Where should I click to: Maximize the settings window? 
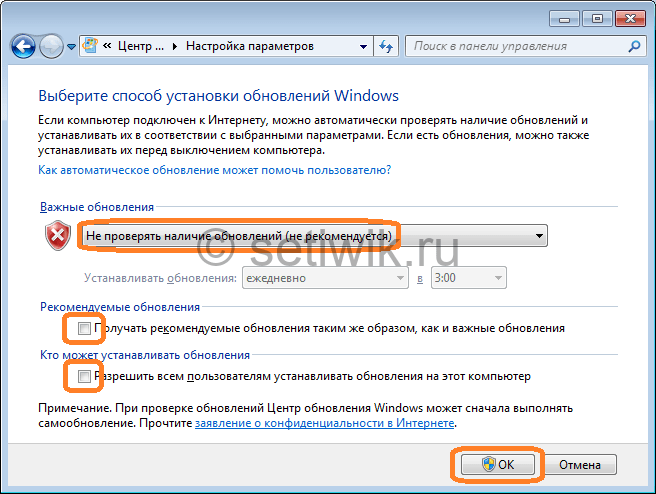pos(597,19)
